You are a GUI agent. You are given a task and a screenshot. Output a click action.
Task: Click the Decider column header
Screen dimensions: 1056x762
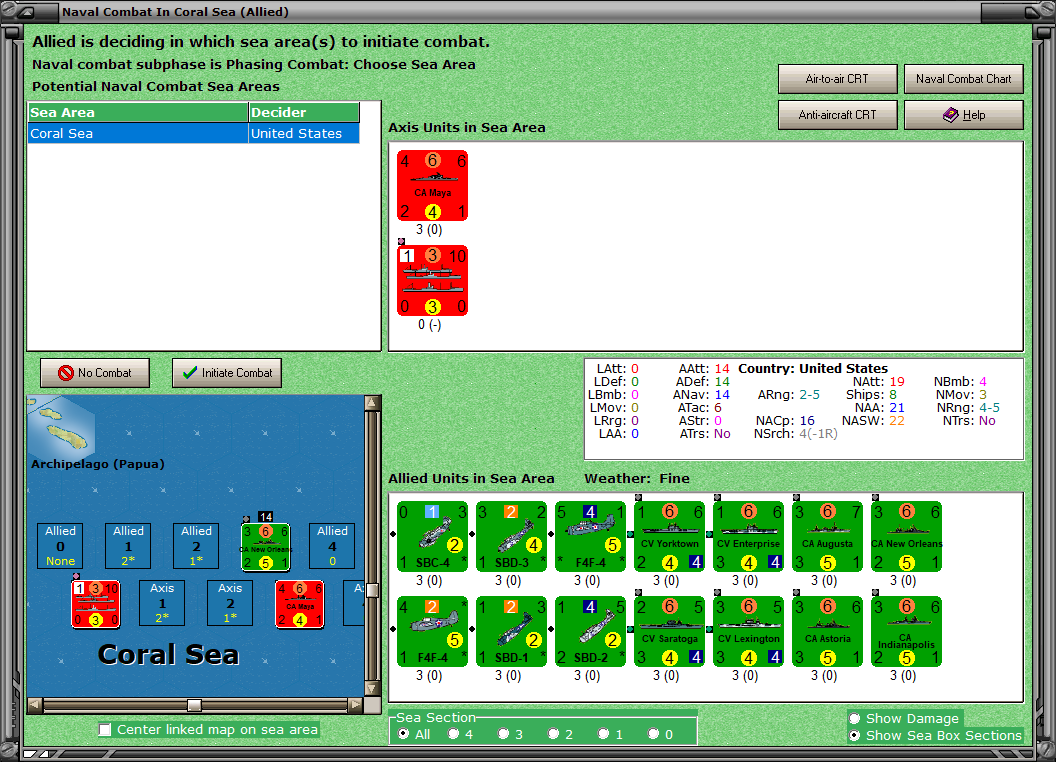[304, 113]
